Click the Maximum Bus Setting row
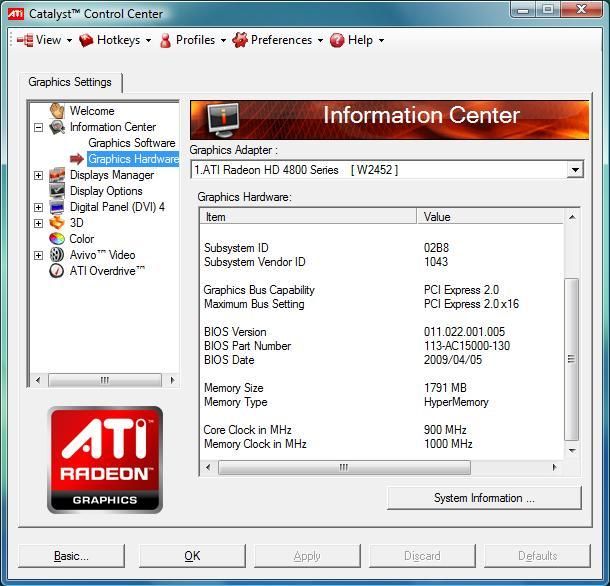The height and width of the screenshot is (586, 610). coord(381,304)
